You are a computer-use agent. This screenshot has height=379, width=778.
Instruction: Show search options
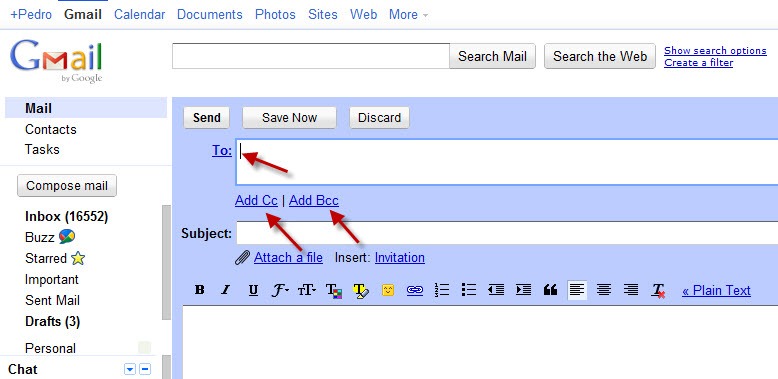click(715, 51)
